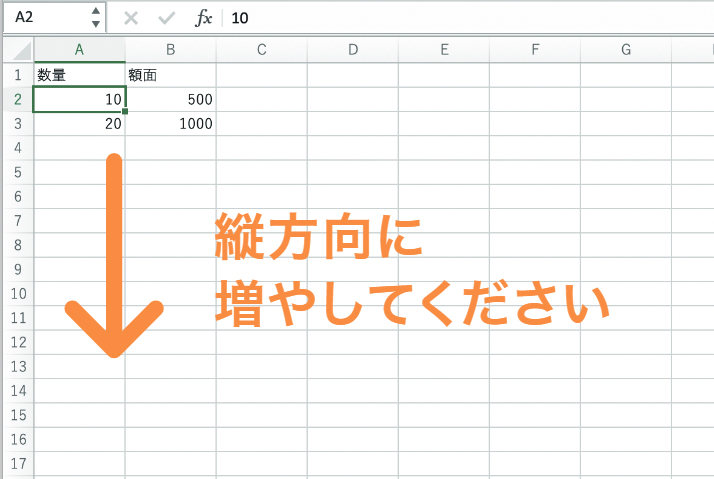This screenshot has height=479, width=714.
Task: Click cell B1 containing 額面
Action: point(170,74)
